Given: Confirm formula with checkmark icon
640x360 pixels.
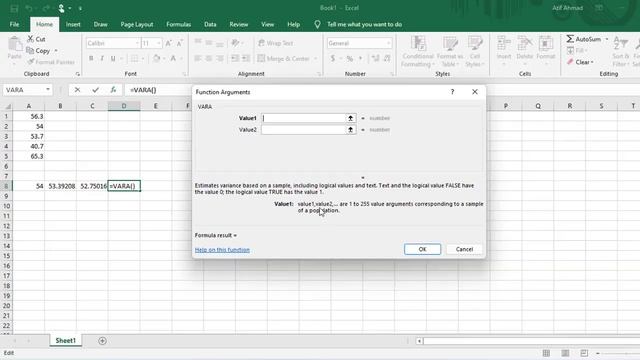Looking at the screenshot, I should [96, 90].
